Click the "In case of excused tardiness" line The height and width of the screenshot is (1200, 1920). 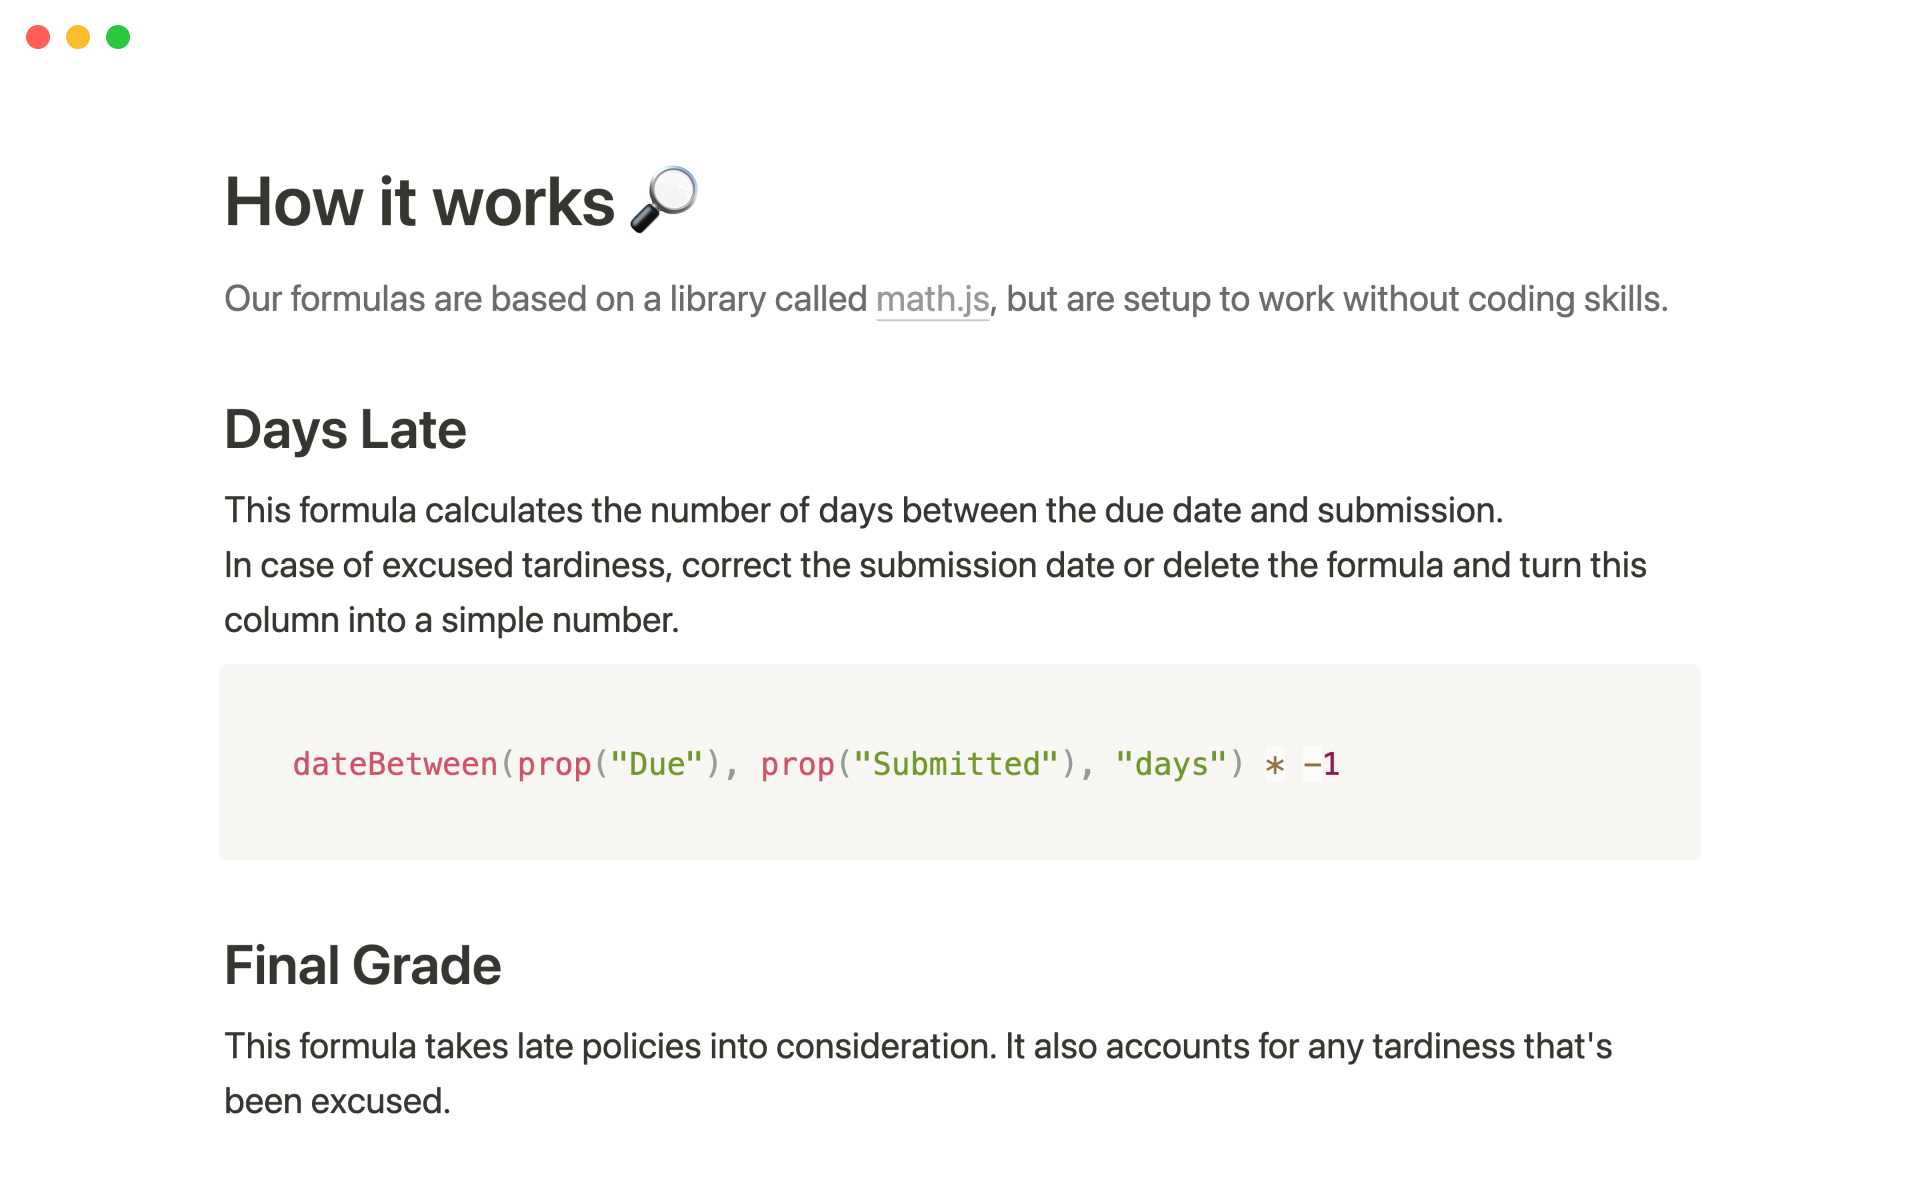[934, 566]
